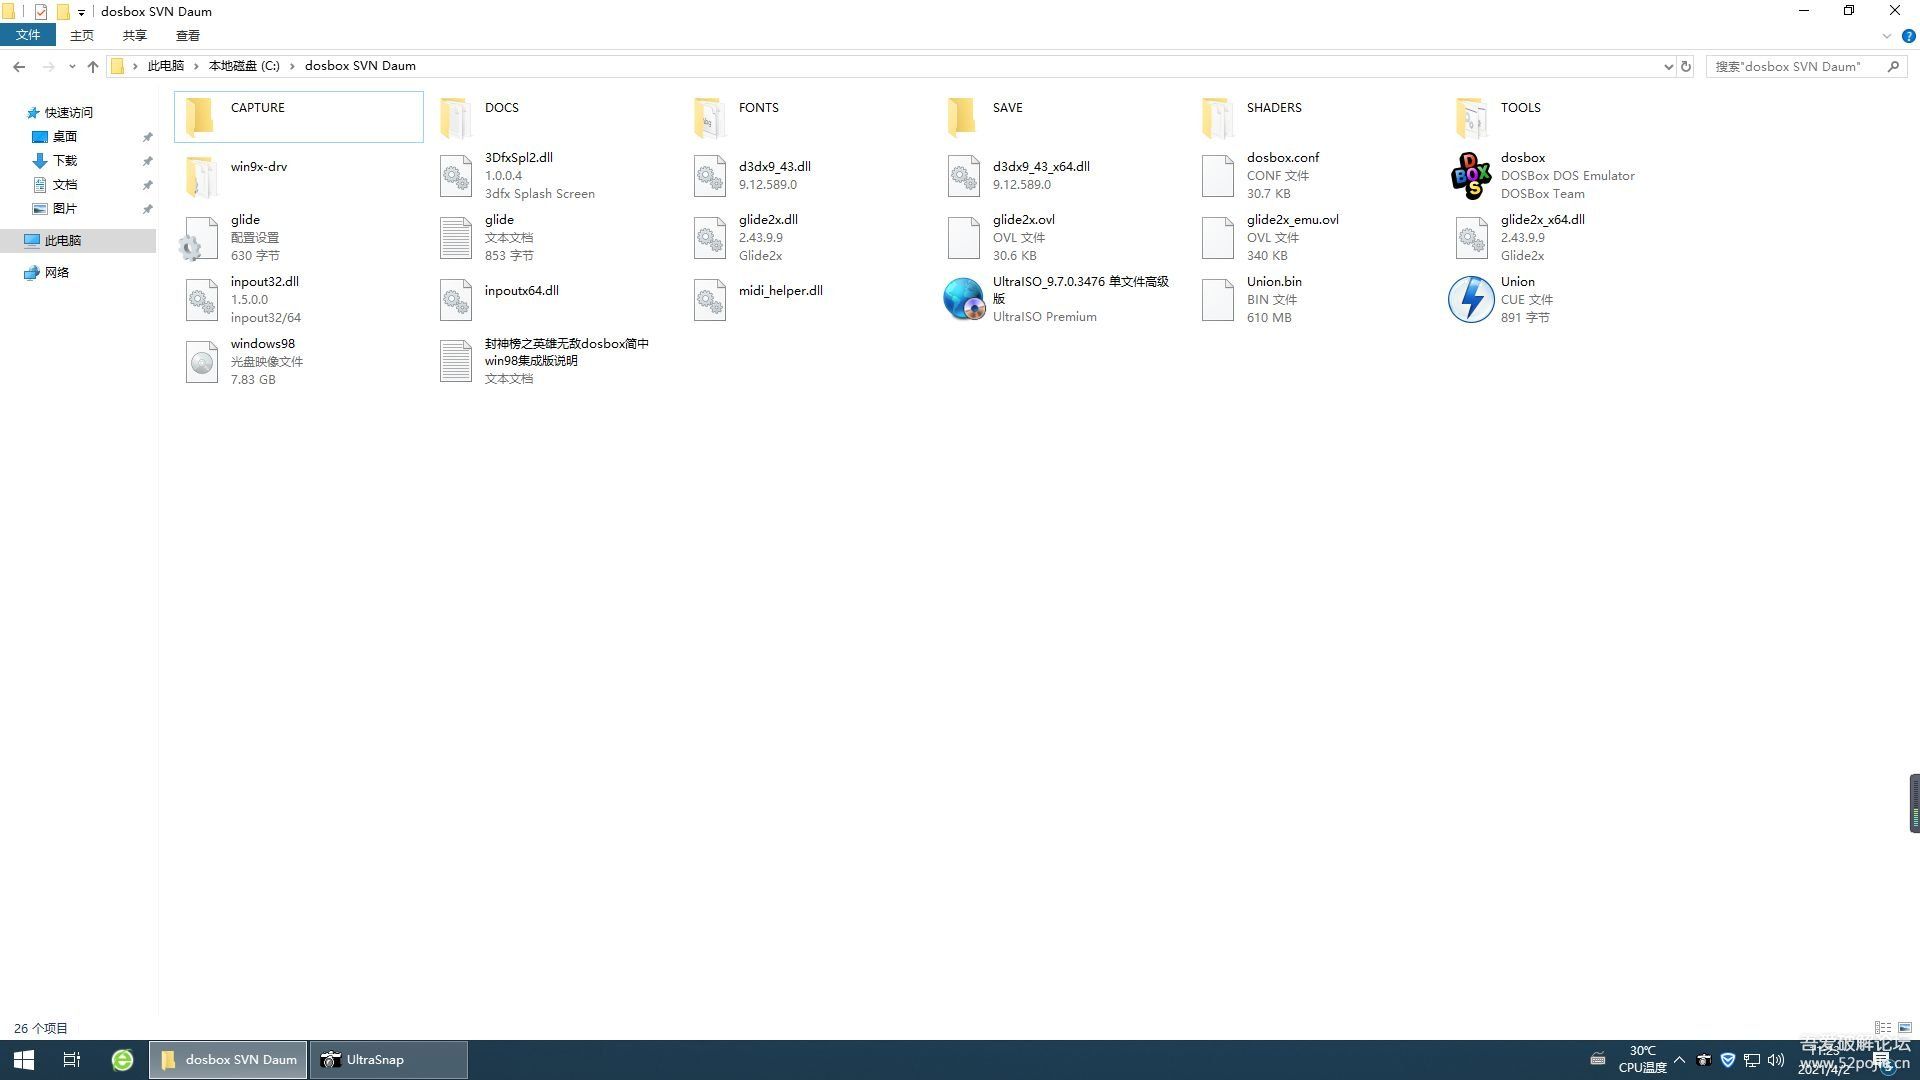Open the dosbox DOS Emulator application icon
The width and height of the screenshot is (1920, 1080).
pos(1470,176)
